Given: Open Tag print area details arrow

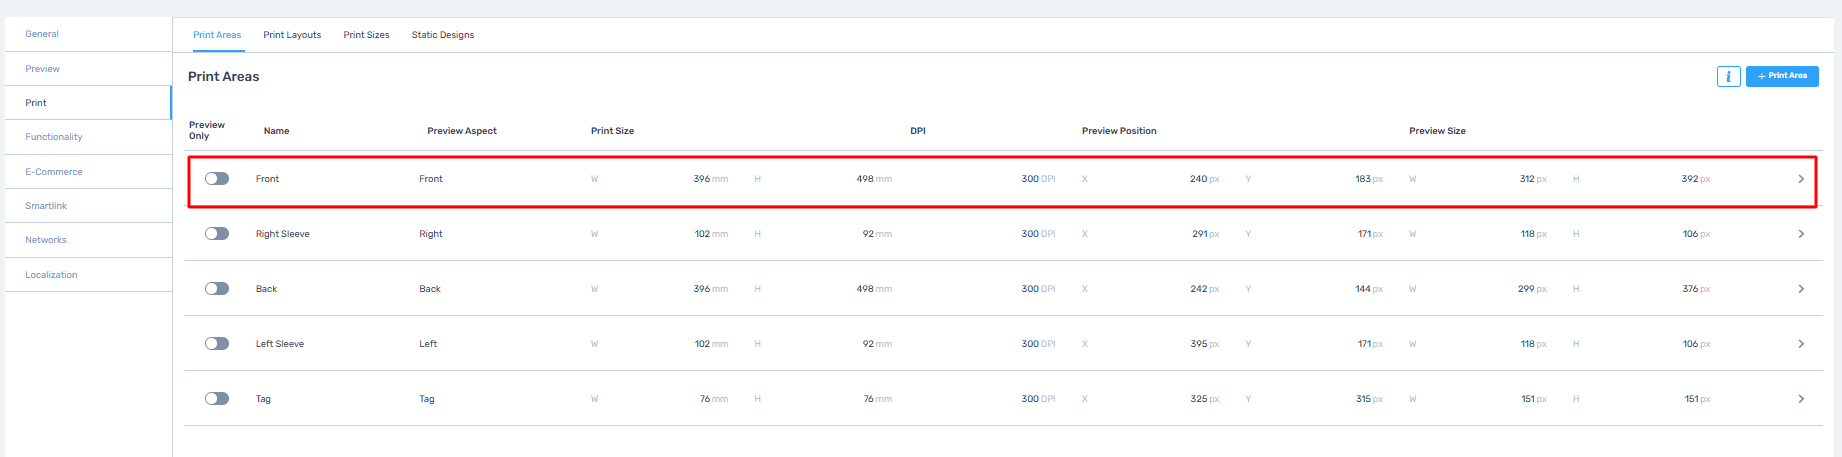Looking at the screenshot, I should point(1801,399).
